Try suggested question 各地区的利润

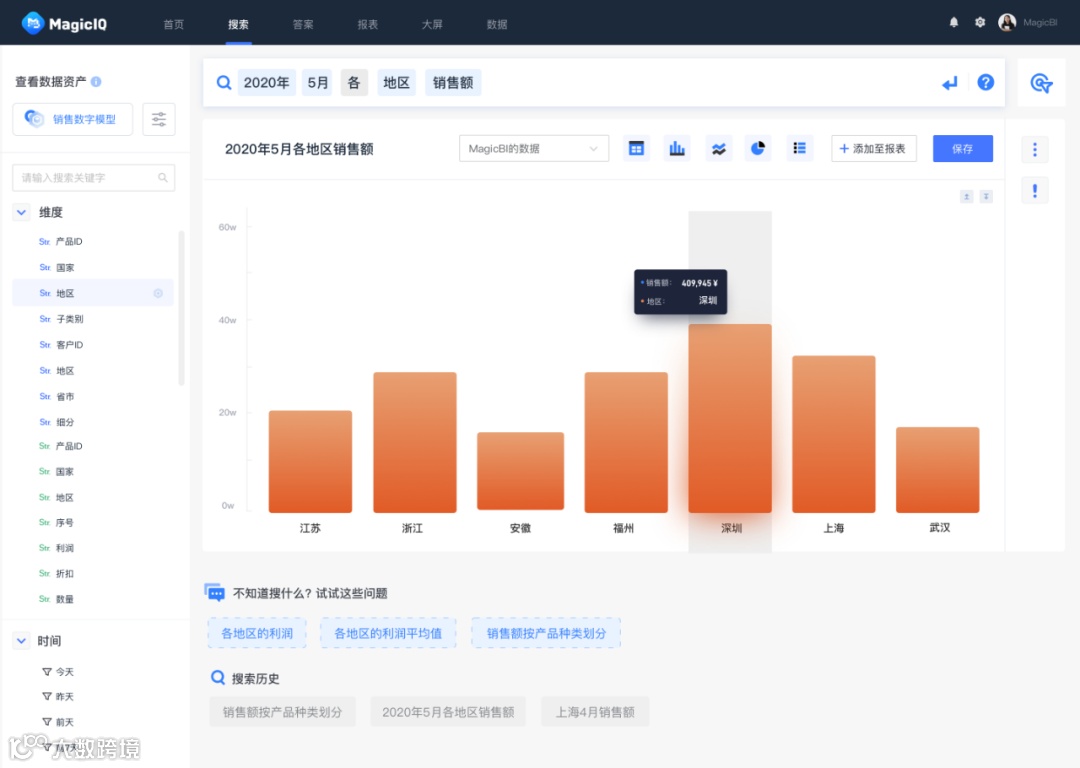(257, 633)
